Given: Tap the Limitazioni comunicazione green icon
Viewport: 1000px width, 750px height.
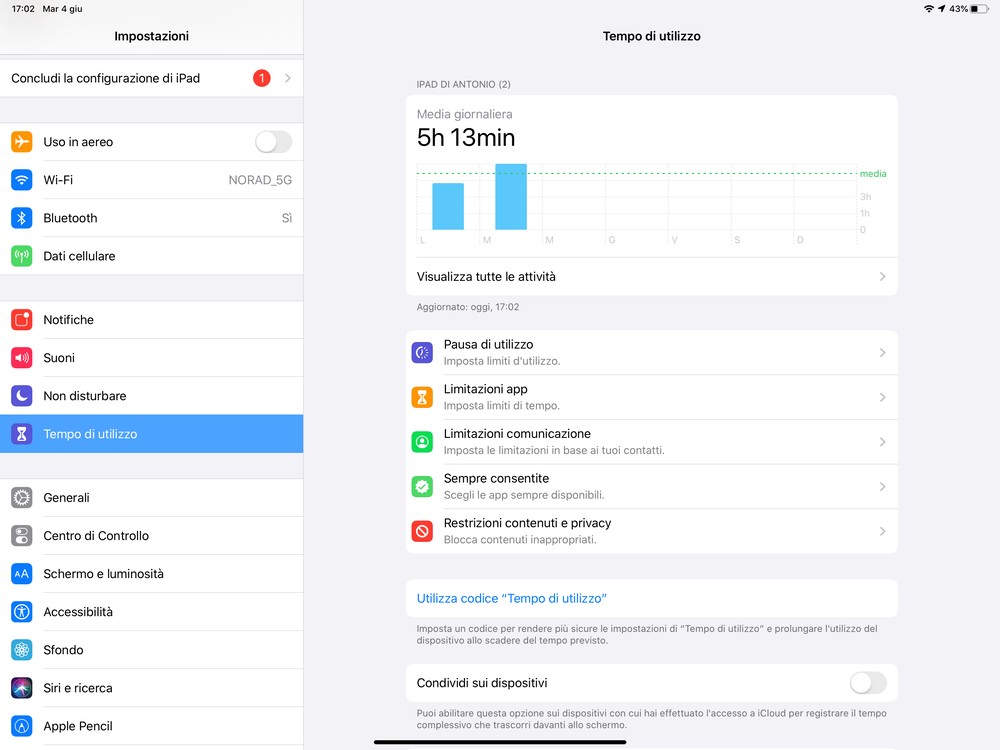Looking at the screenshot, I should point(422,441).
